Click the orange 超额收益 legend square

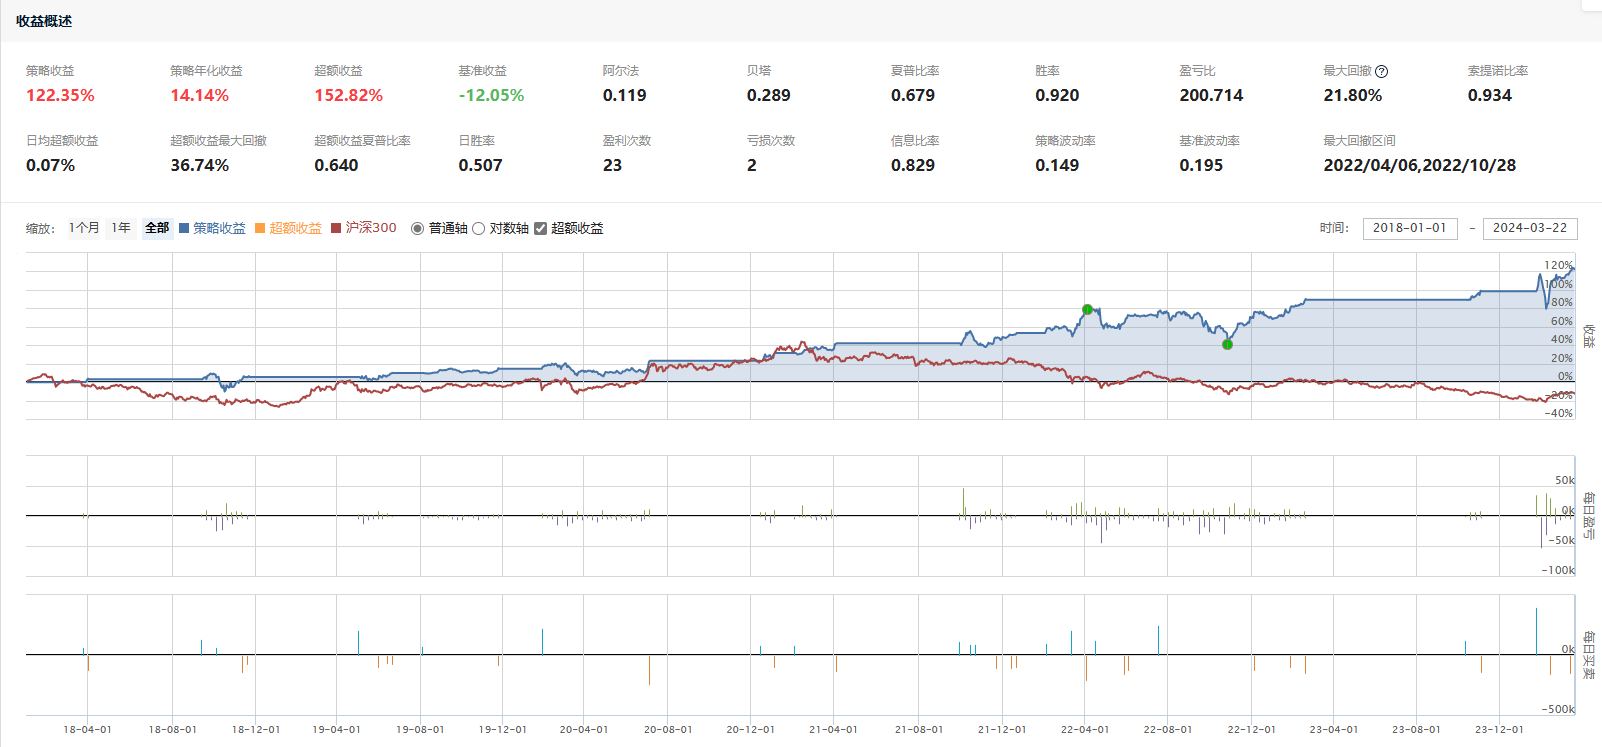(260, 228)
